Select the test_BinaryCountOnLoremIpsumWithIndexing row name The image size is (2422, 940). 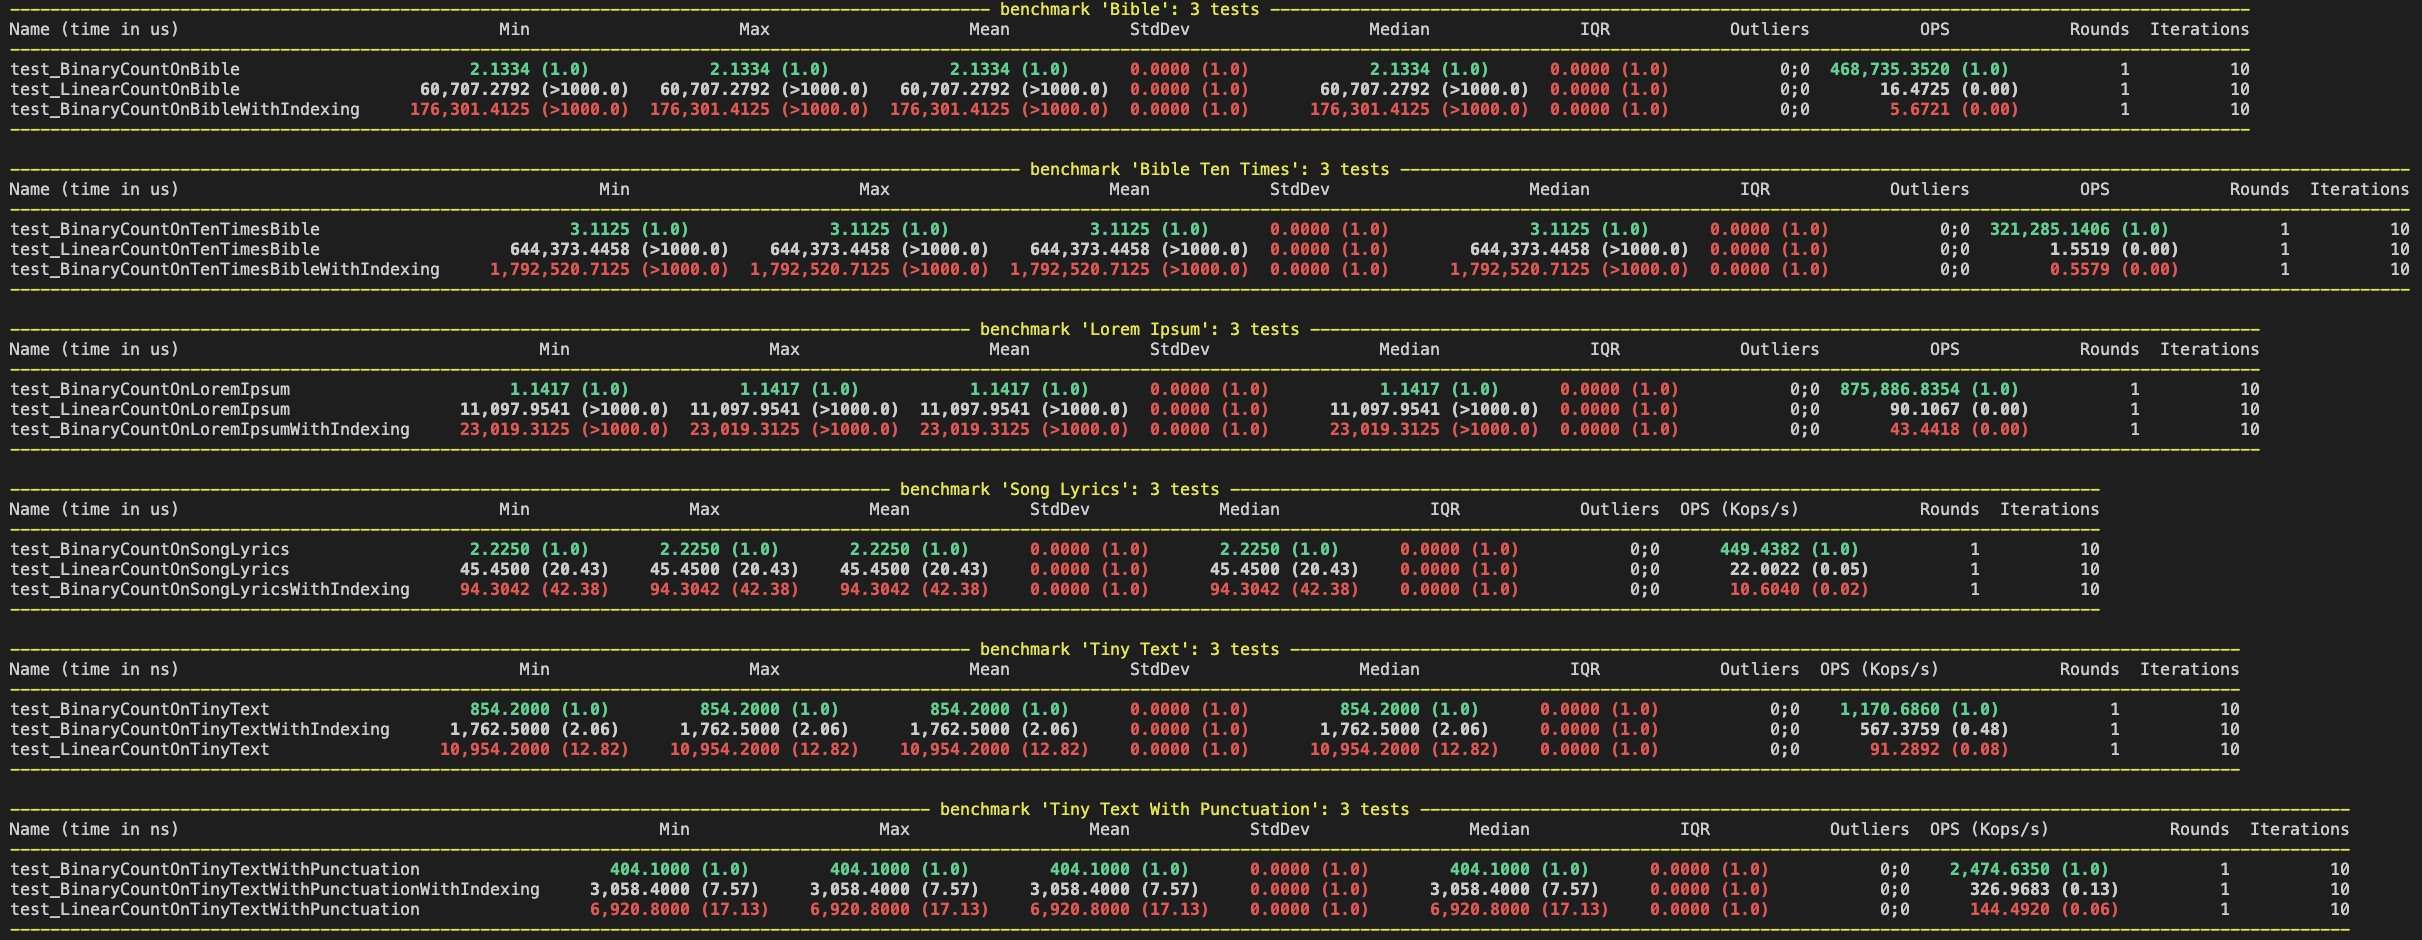[x=210, y=430]
